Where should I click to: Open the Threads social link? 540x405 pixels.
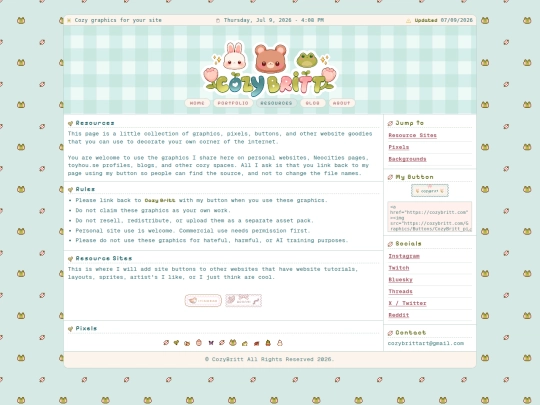click(x=400, y=291)
